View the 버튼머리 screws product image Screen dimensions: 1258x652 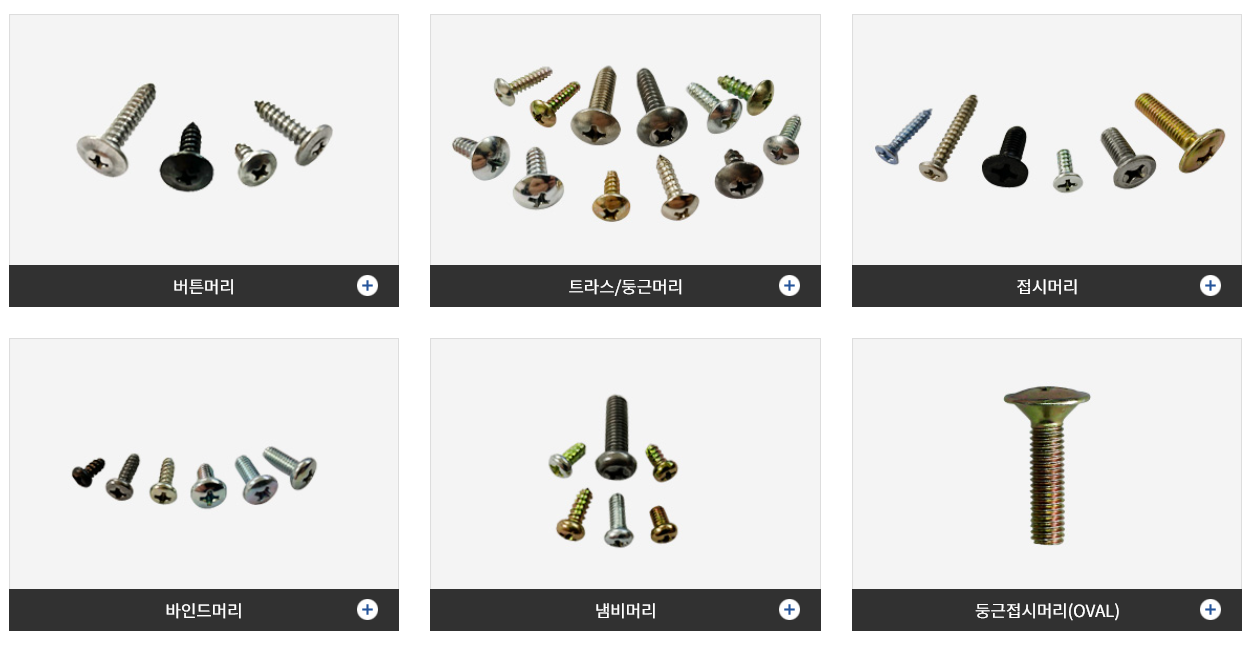coord(204,140)
